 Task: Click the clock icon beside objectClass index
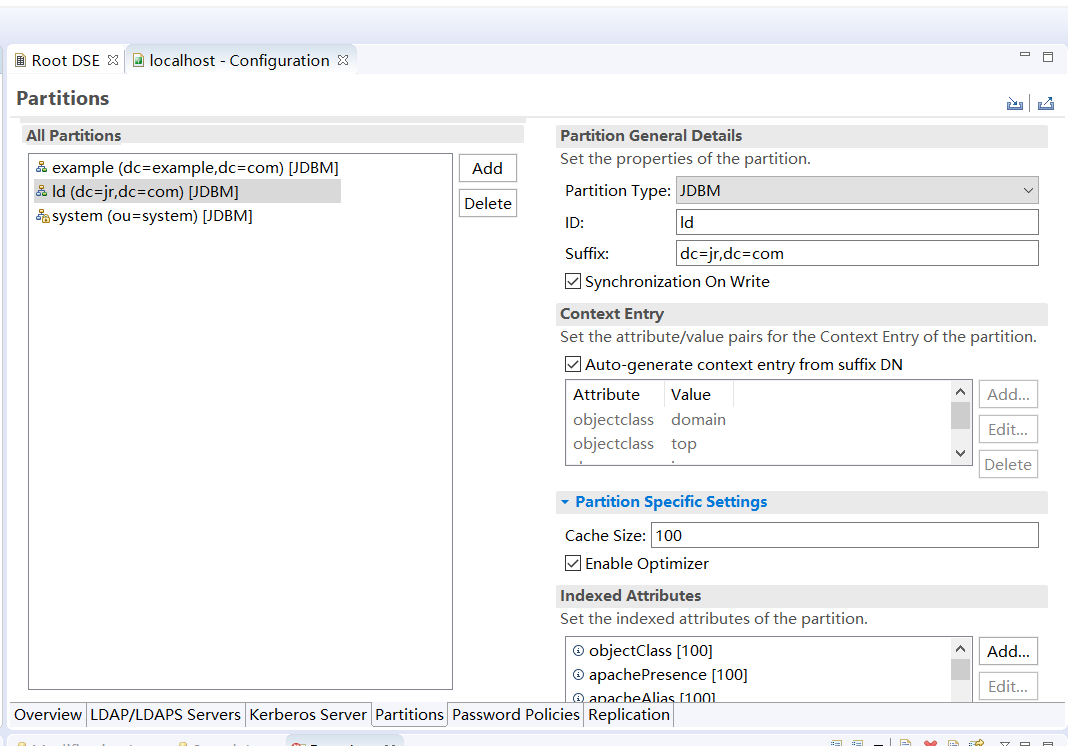pyautogui.click(x=578, y=650)
